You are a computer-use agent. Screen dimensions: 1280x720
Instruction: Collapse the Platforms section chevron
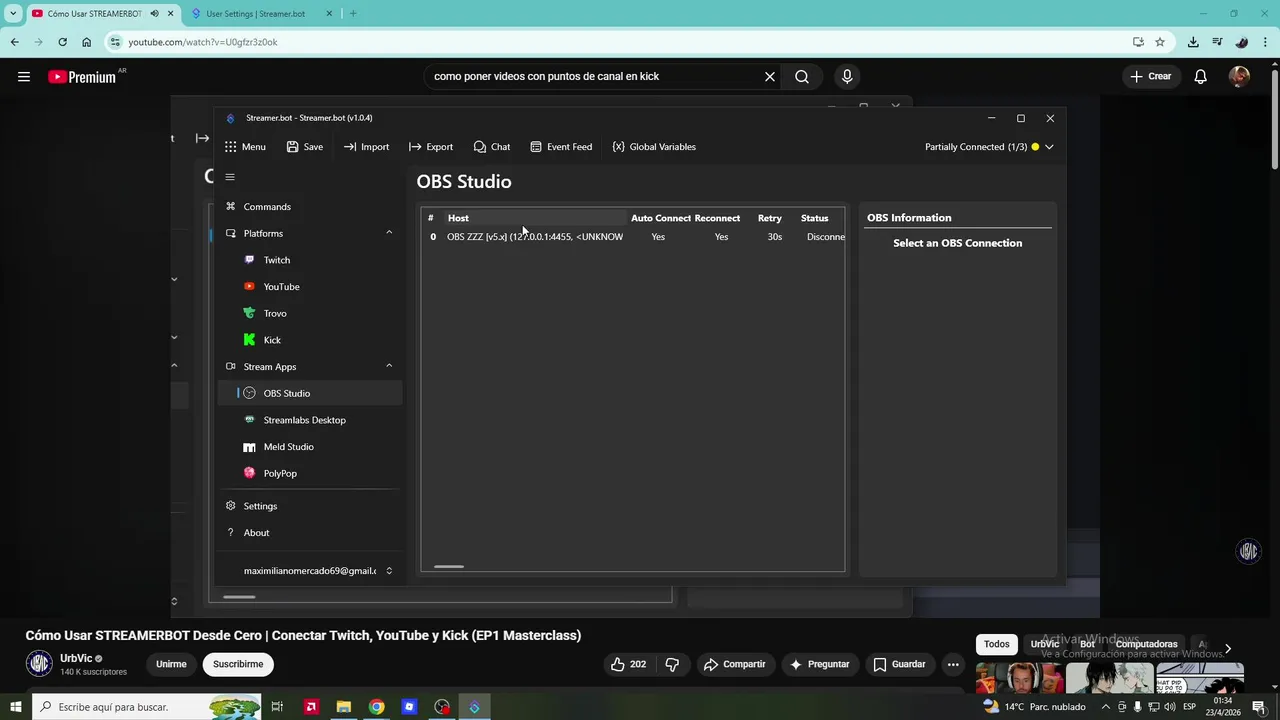point(389,233)
